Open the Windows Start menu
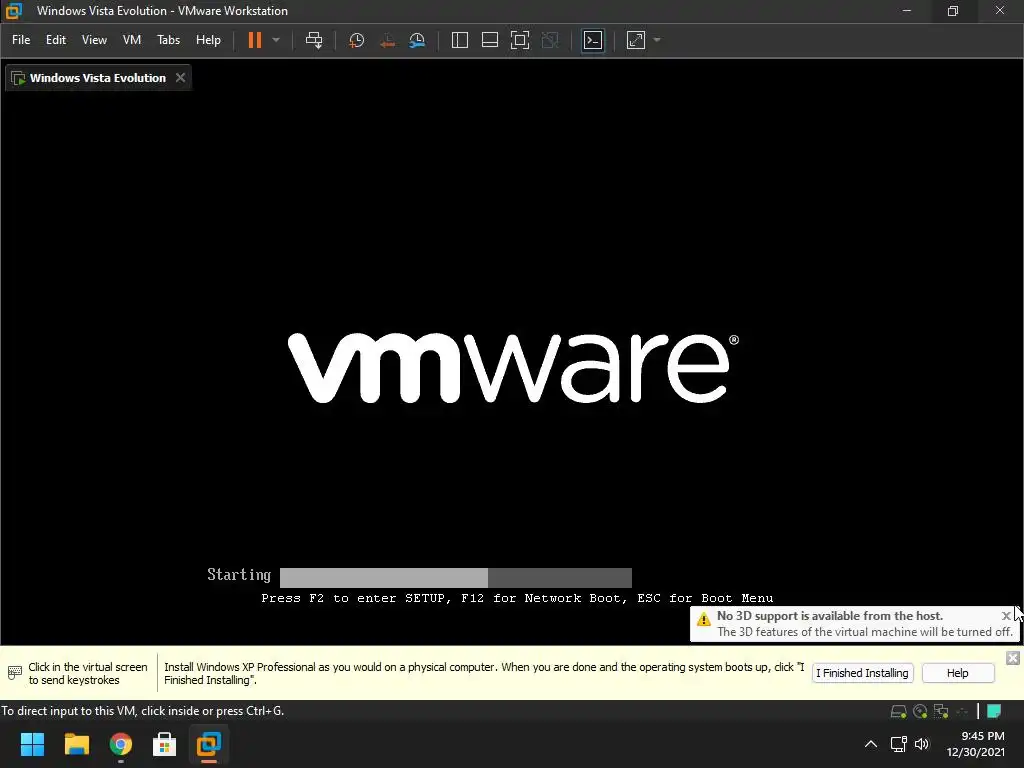 coord(32,744)
